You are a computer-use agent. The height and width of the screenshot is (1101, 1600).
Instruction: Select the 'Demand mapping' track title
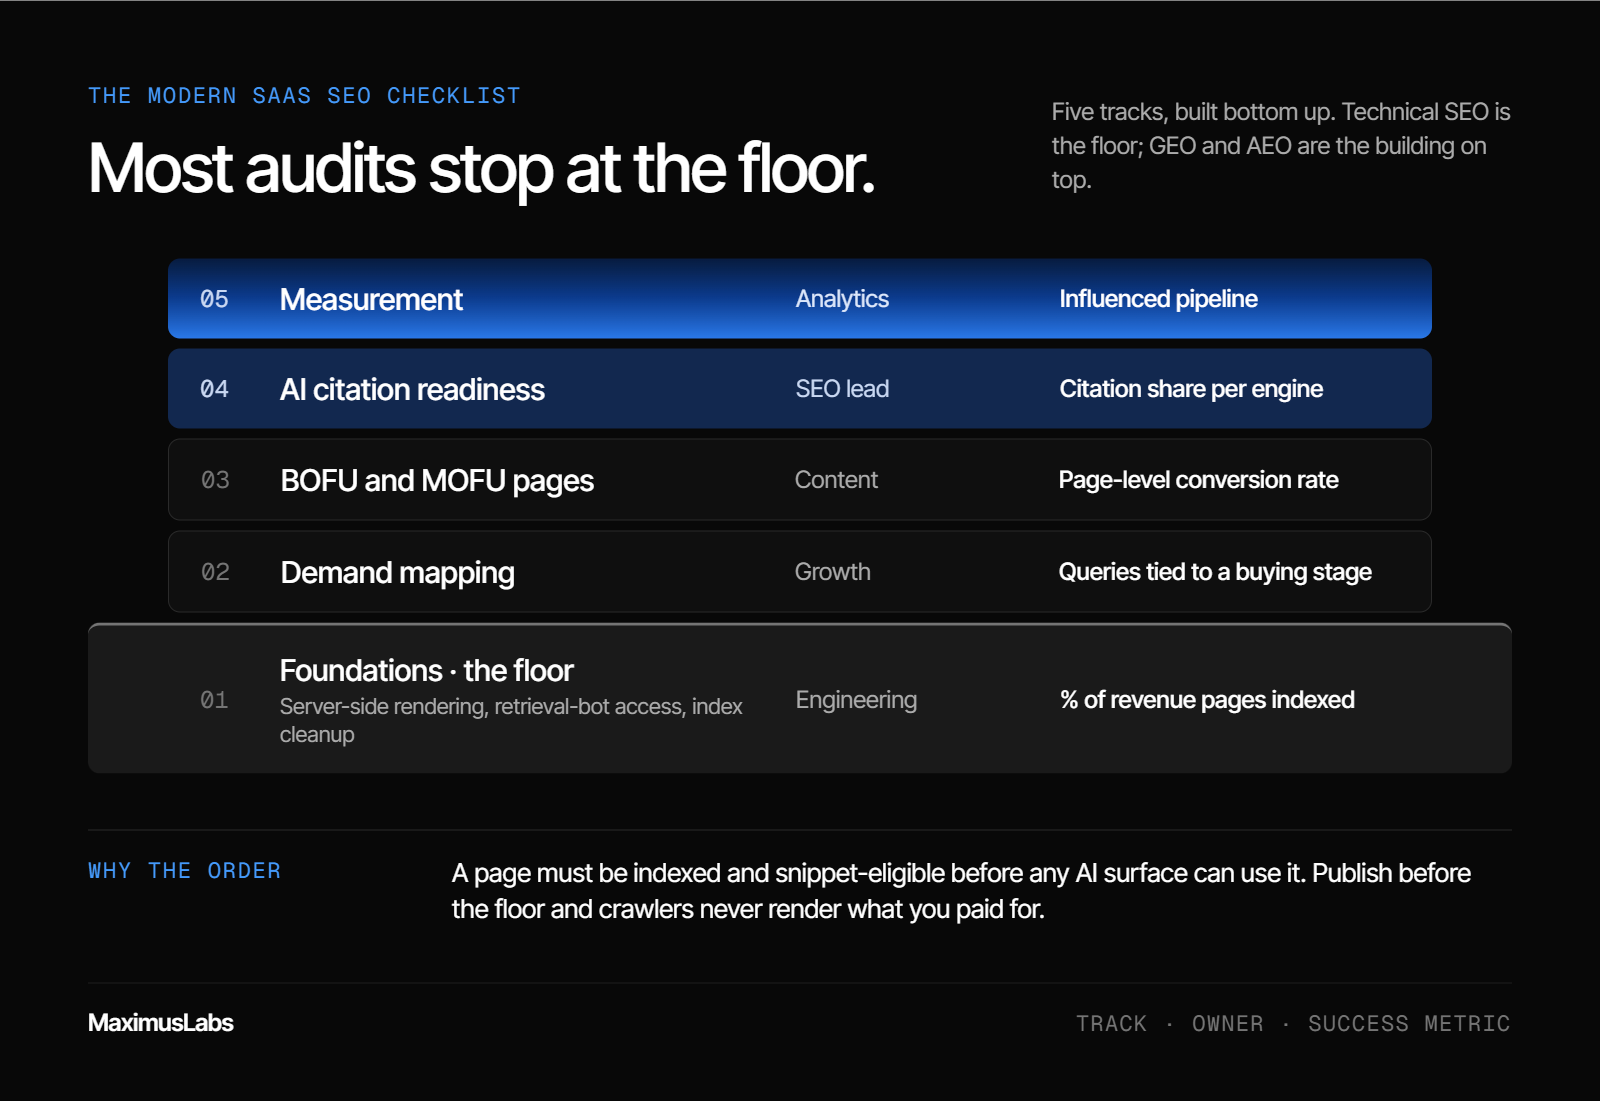[x=397, y=573]
